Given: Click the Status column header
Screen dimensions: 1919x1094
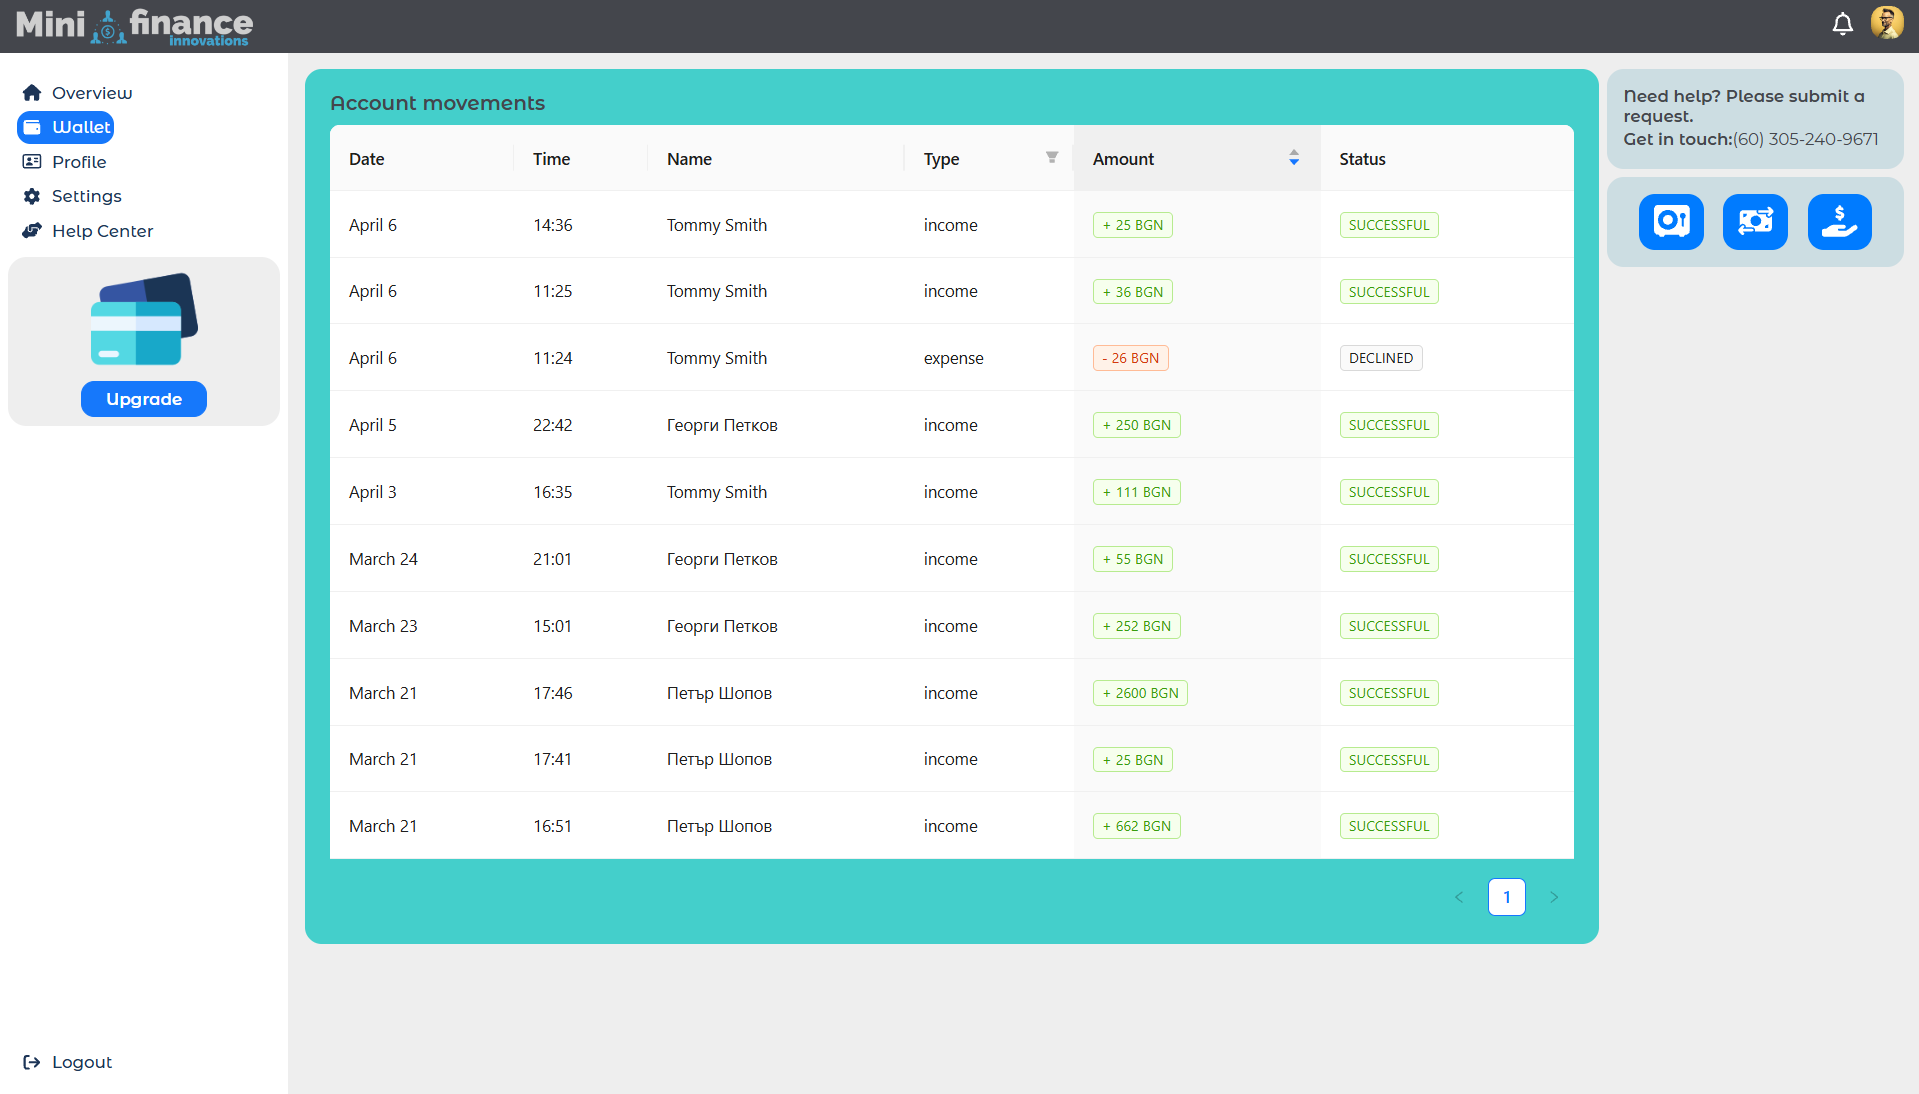Looking at the screenshot, I should pyautogui.click(x=1446, y=158).
